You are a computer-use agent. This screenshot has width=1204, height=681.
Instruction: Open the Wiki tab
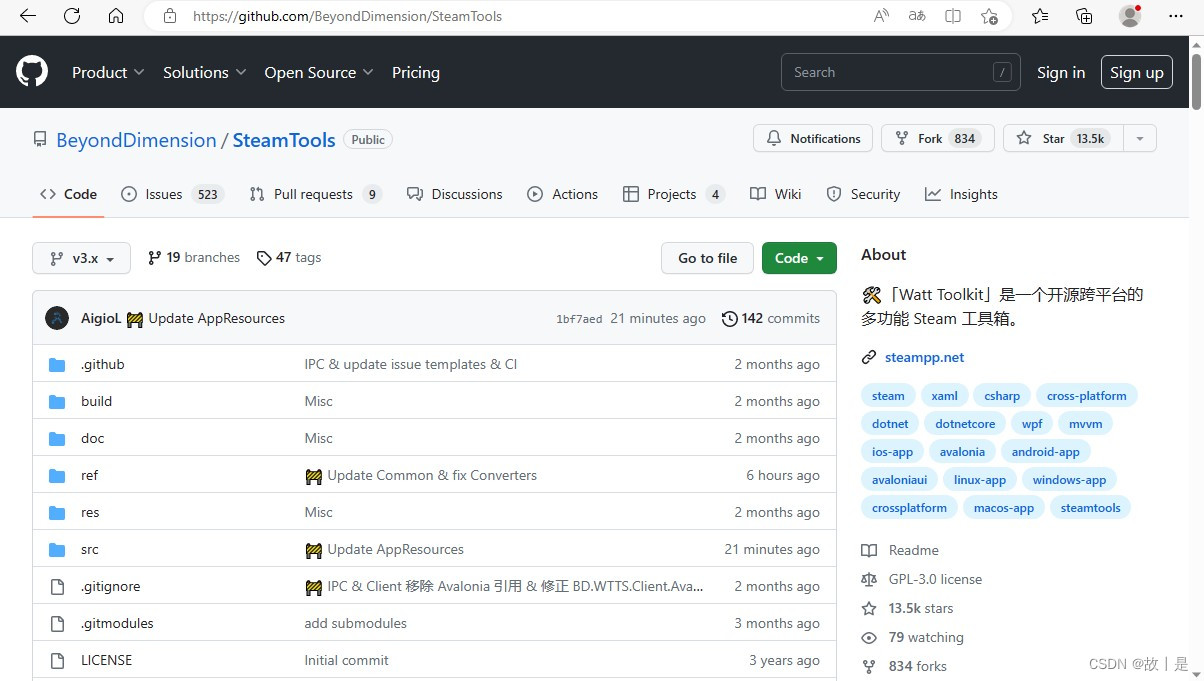pyautogui.click(x=776, y=194)
